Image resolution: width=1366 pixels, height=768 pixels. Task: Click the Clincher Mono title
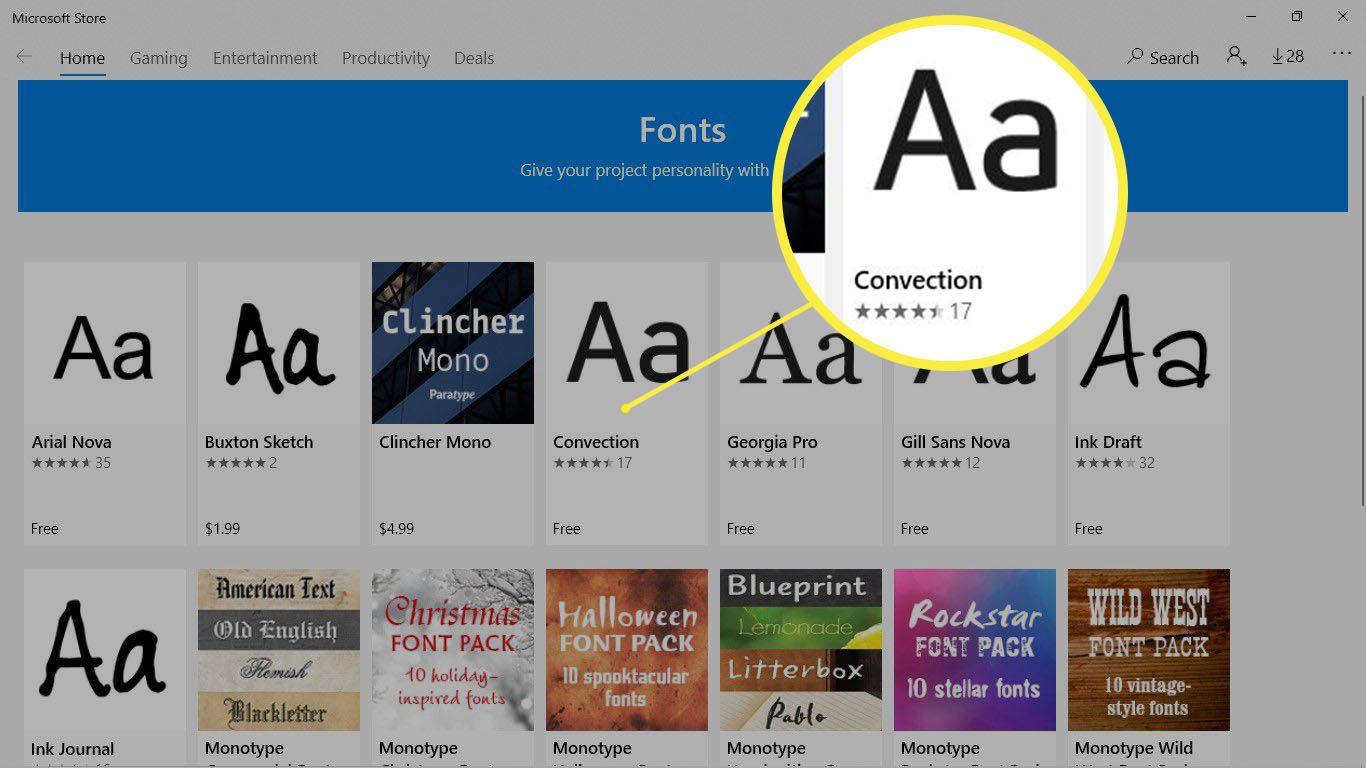[435, 442]
